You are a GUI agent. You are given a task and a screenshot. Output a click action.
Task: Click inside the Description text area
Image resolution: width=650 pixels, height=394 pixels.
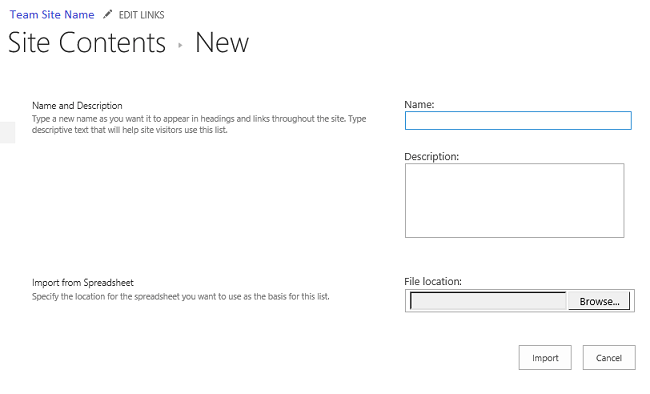click(x=514, y=200)
